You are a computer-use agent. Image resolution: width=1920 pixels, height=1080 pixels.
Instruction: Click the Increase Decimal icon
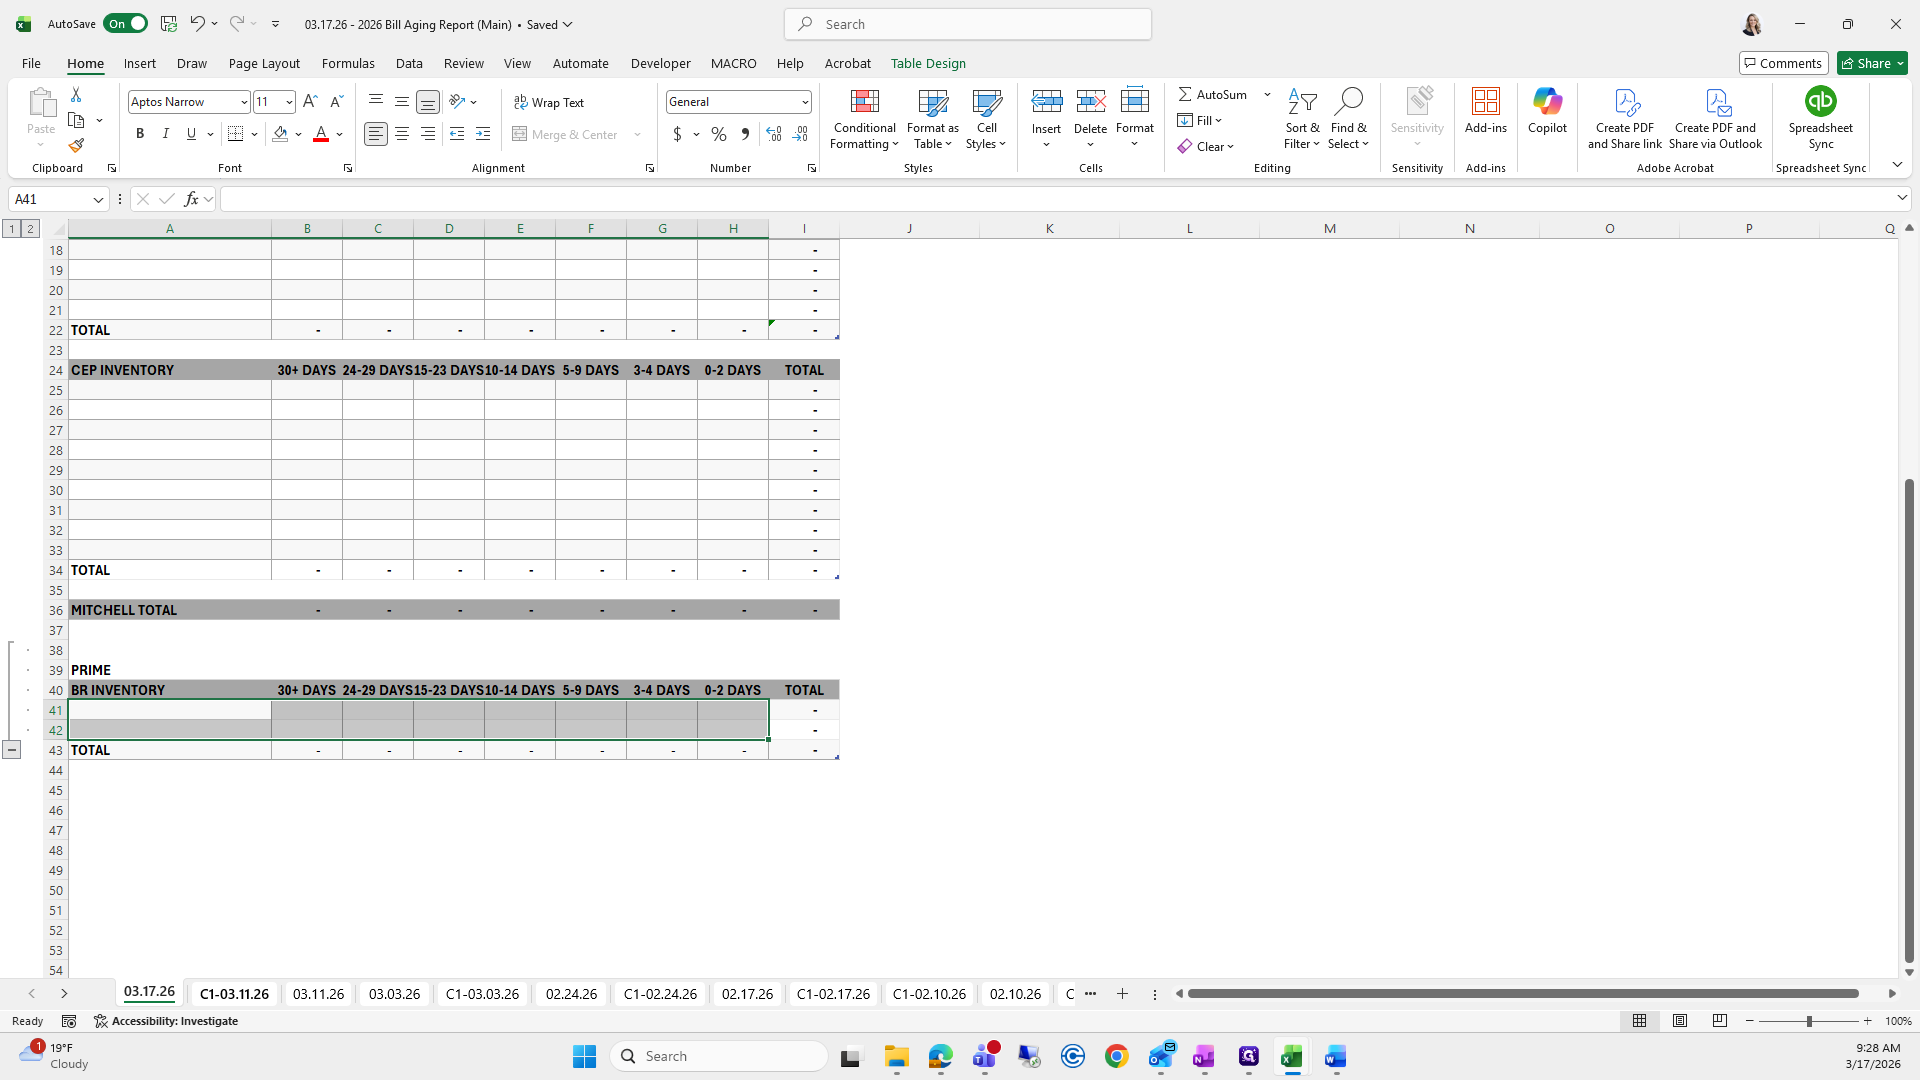pyautogui.click(x=774, y=134)
